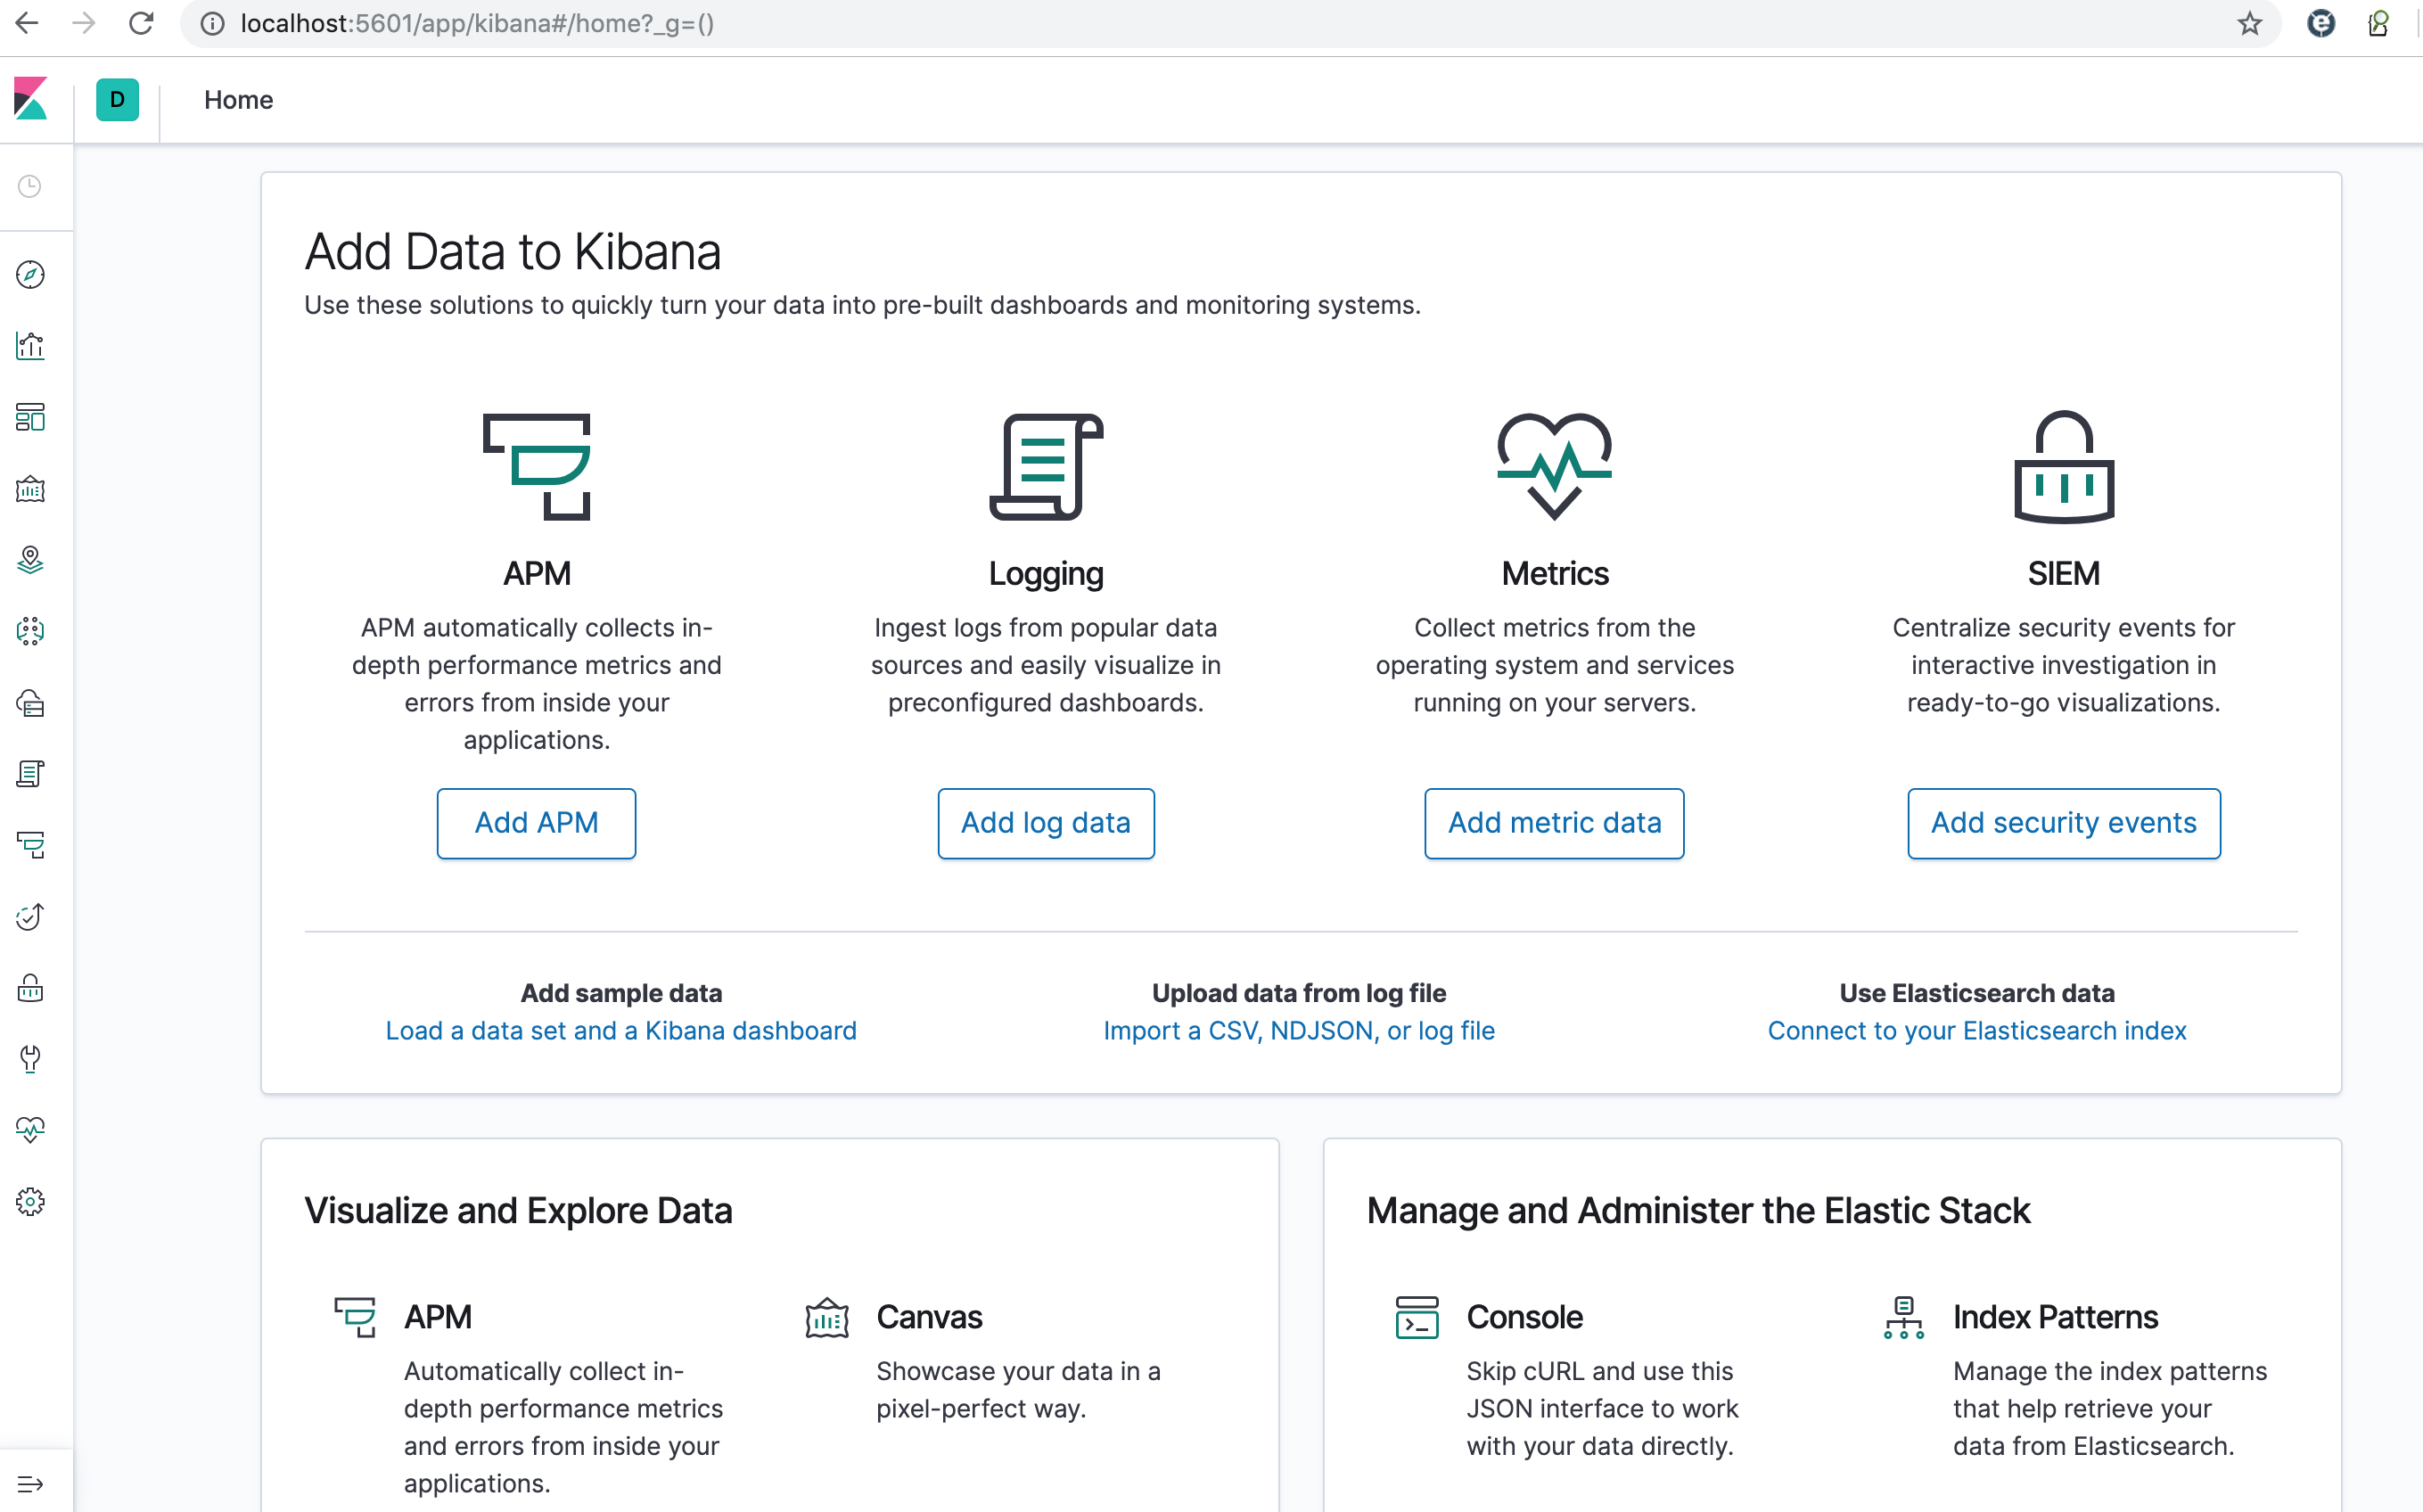2423x1512 pixels.
Task: Select the Home breadcrumb tab
Action: coord(238,100)
